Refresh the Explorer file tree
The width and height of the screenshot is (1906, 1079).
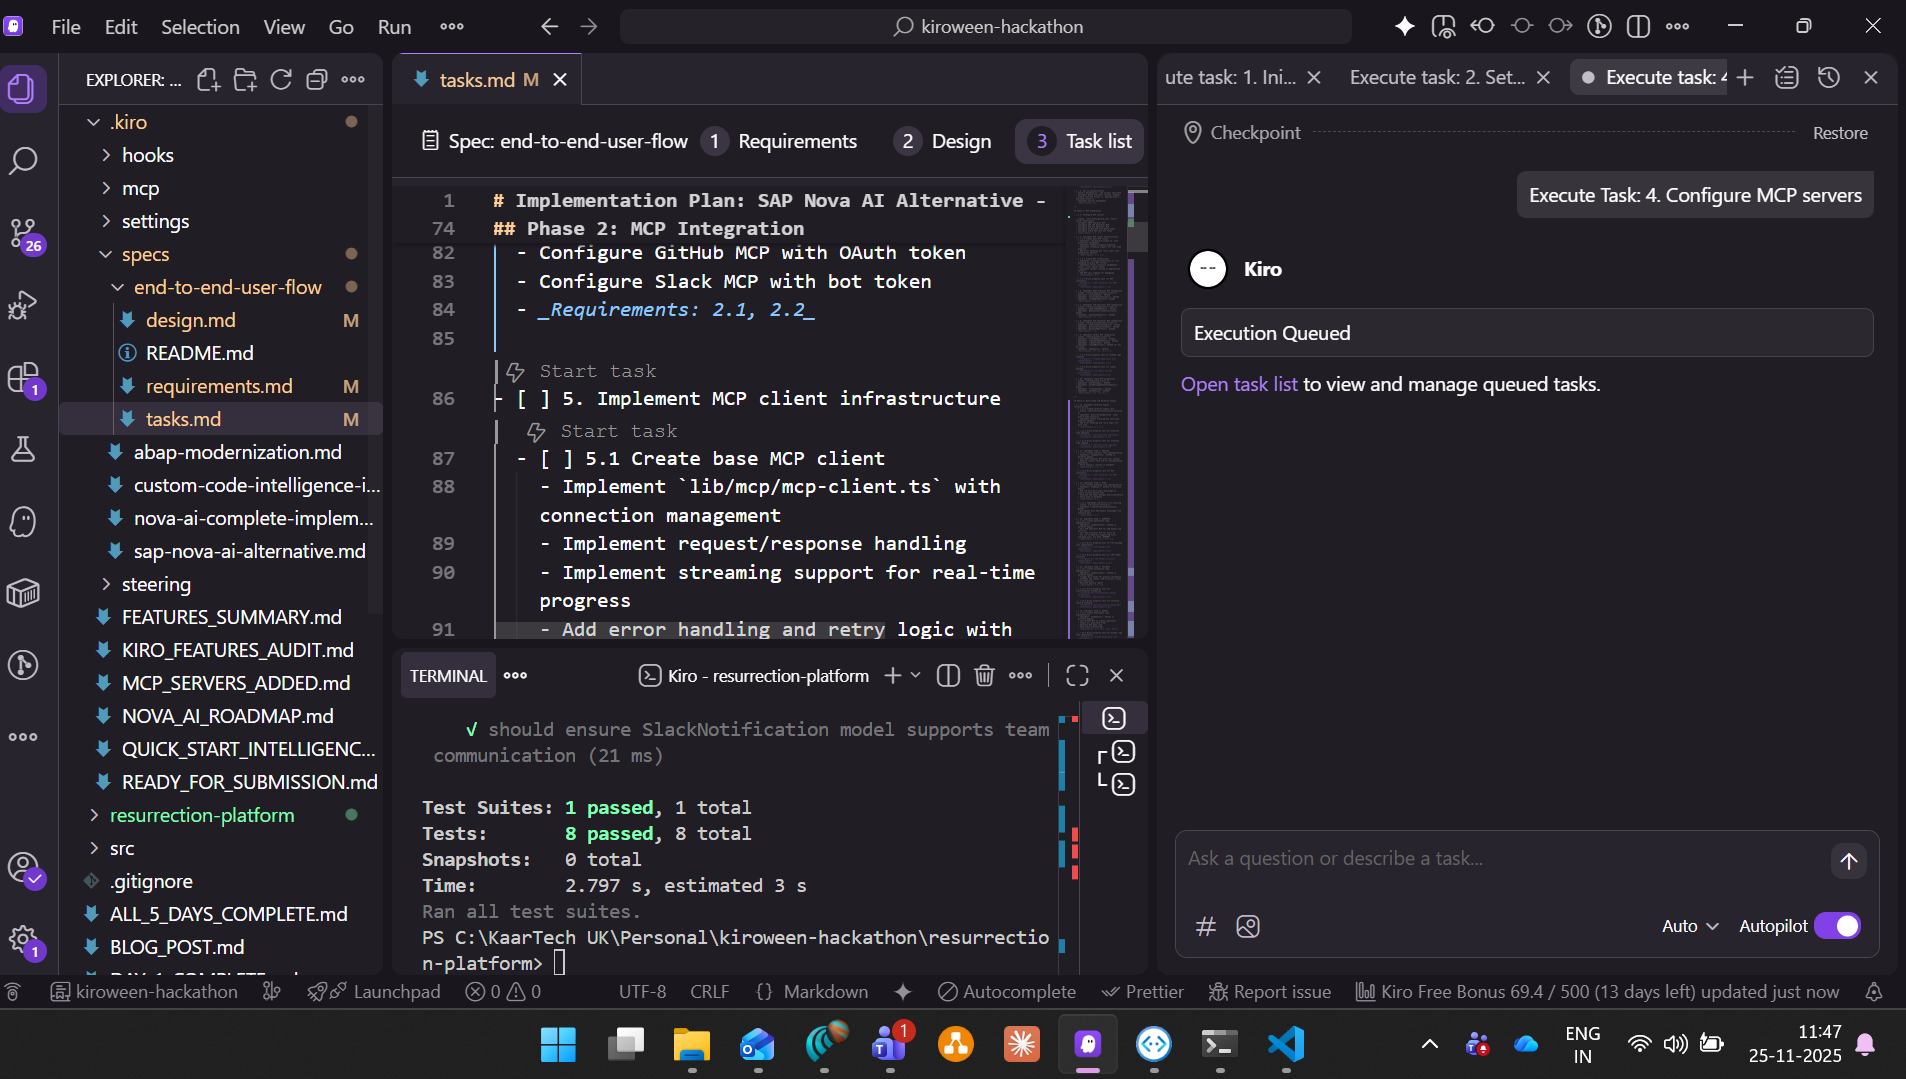pos(281,80)
